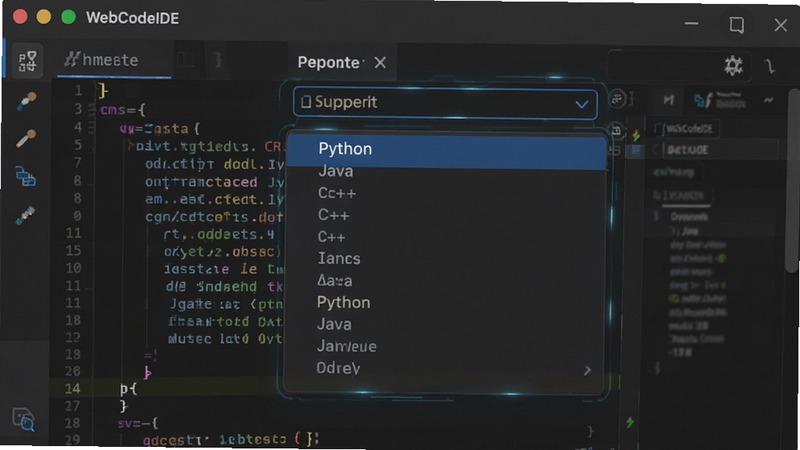Click the folder row under the right-panel heading
The height and width of the screenshot is (450, 800).
click(x=679, y=195)
